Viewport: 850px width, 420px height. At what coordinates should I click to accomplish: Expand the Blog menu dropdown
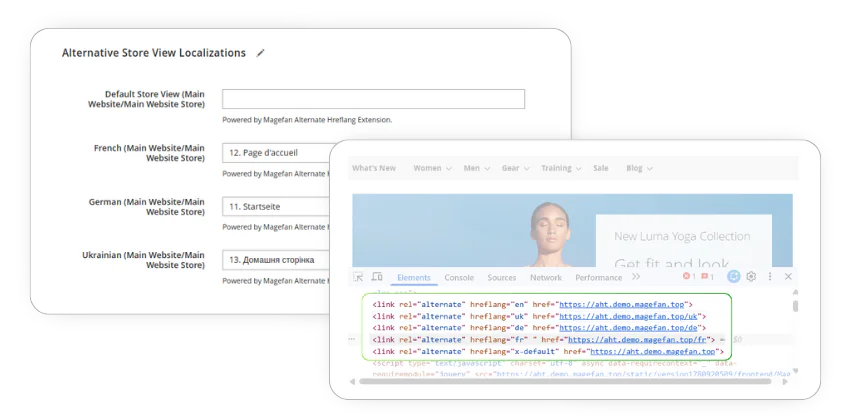639,168
